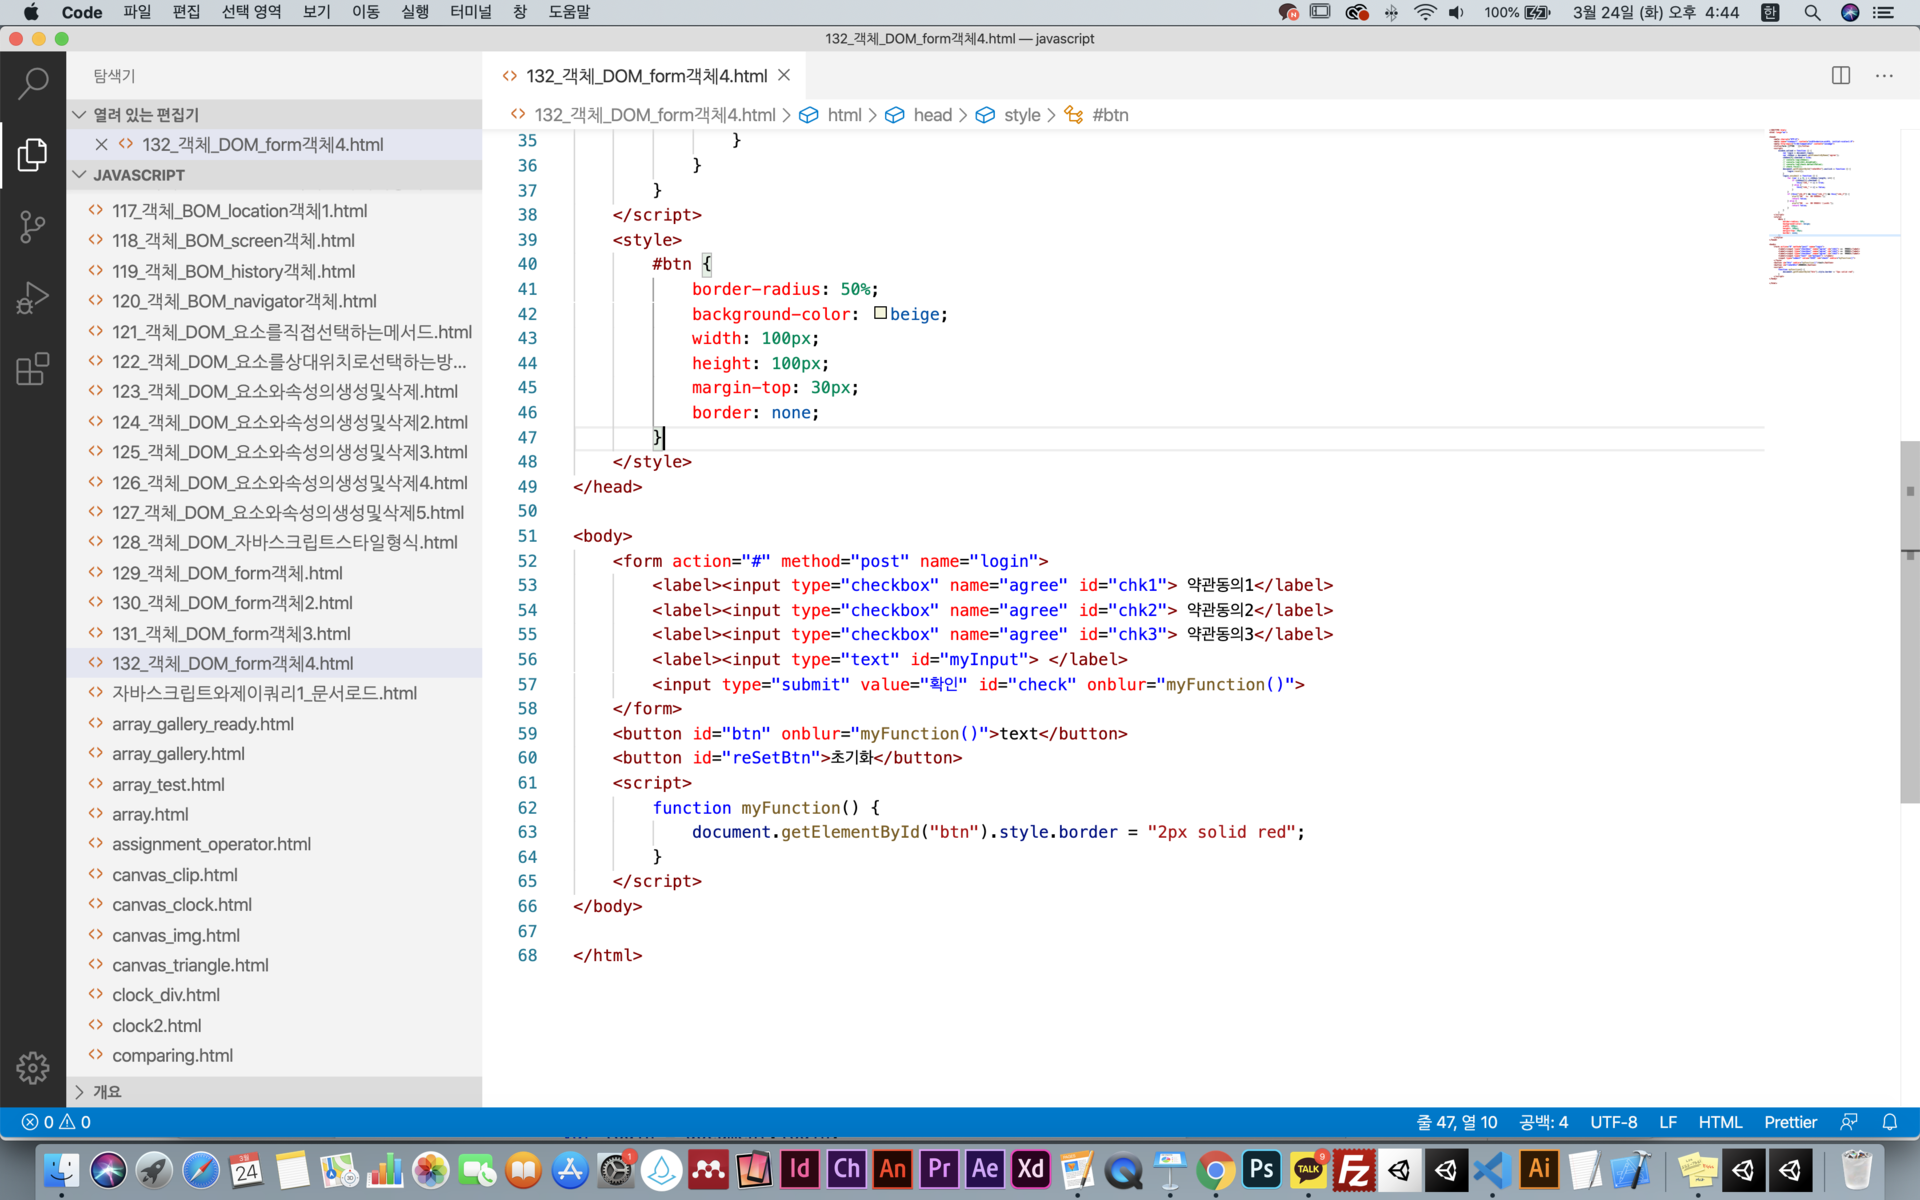Open file 131_객체_DOM_form객체3.html
The image size is (1920, 1200).
274,633
